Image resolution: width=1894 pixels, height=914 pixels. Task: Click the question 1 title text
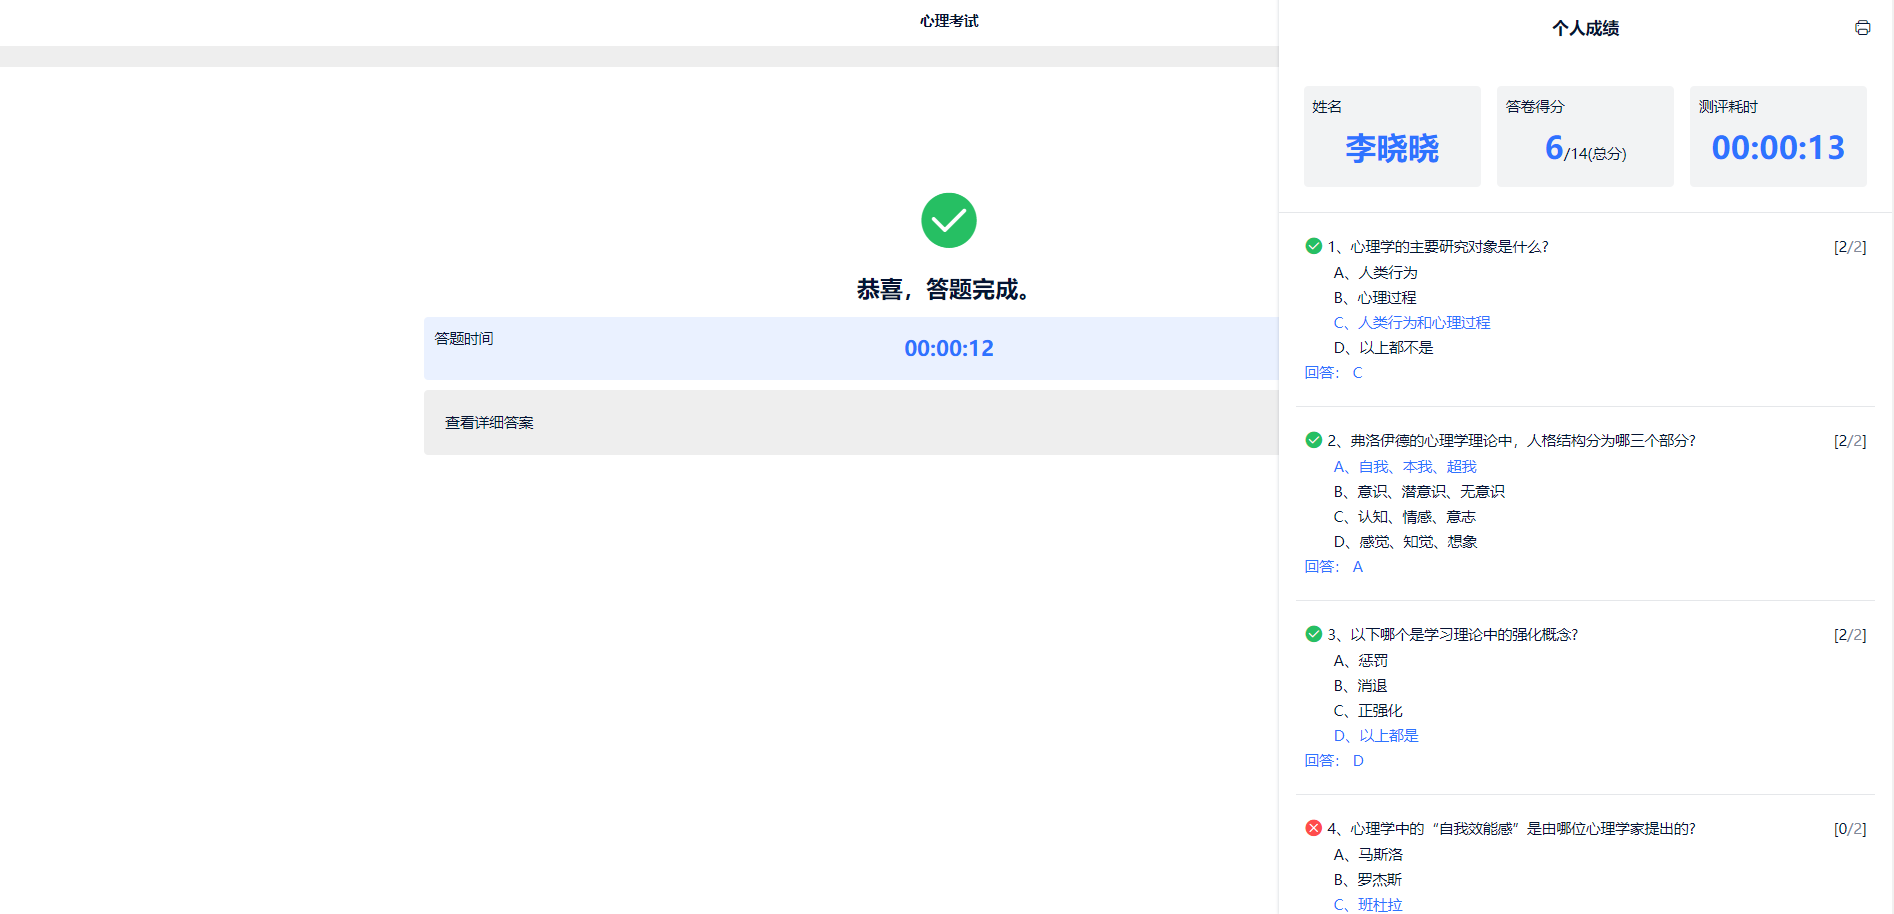click(1438, 246)
